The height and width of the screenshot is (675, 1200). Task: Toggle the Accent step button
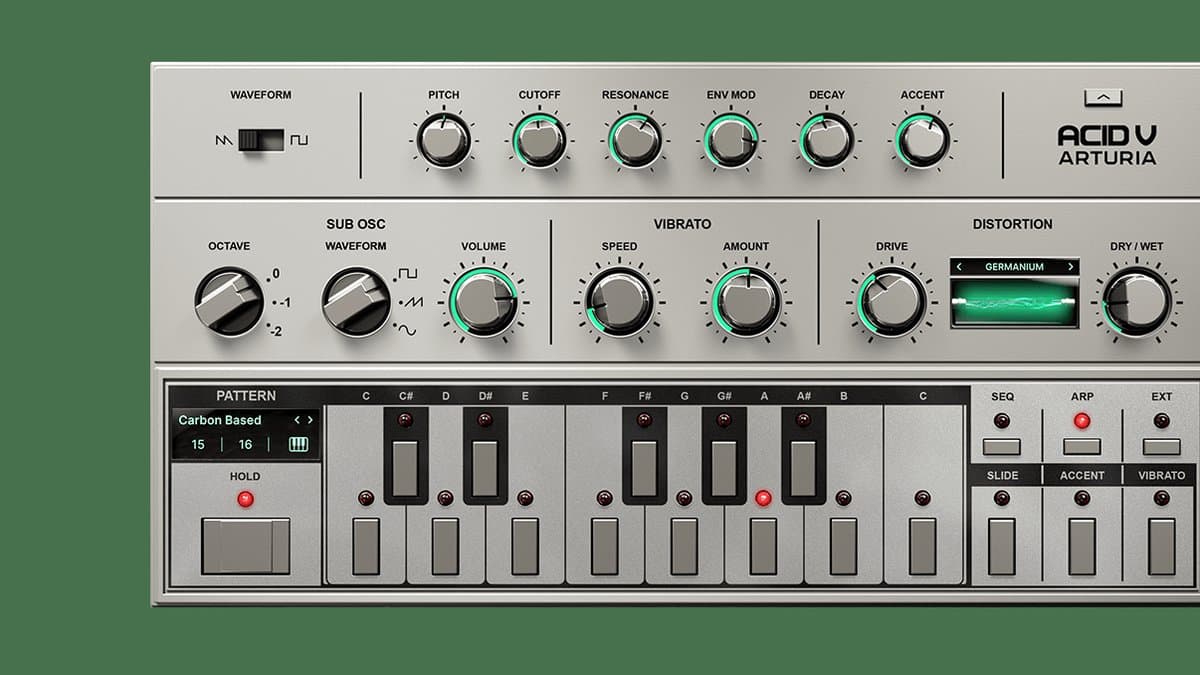click(x=1082, y=546)
